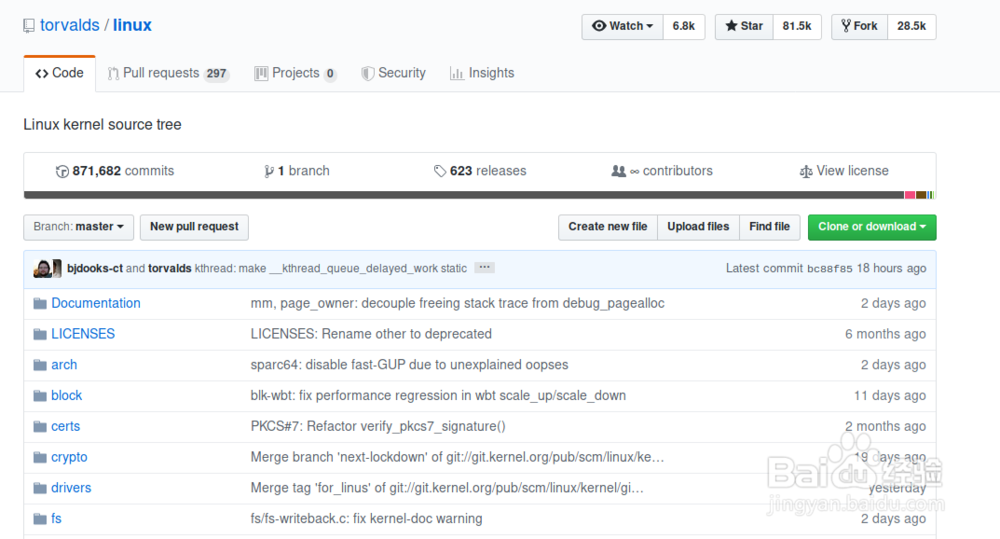Open the contributors page

662,171
